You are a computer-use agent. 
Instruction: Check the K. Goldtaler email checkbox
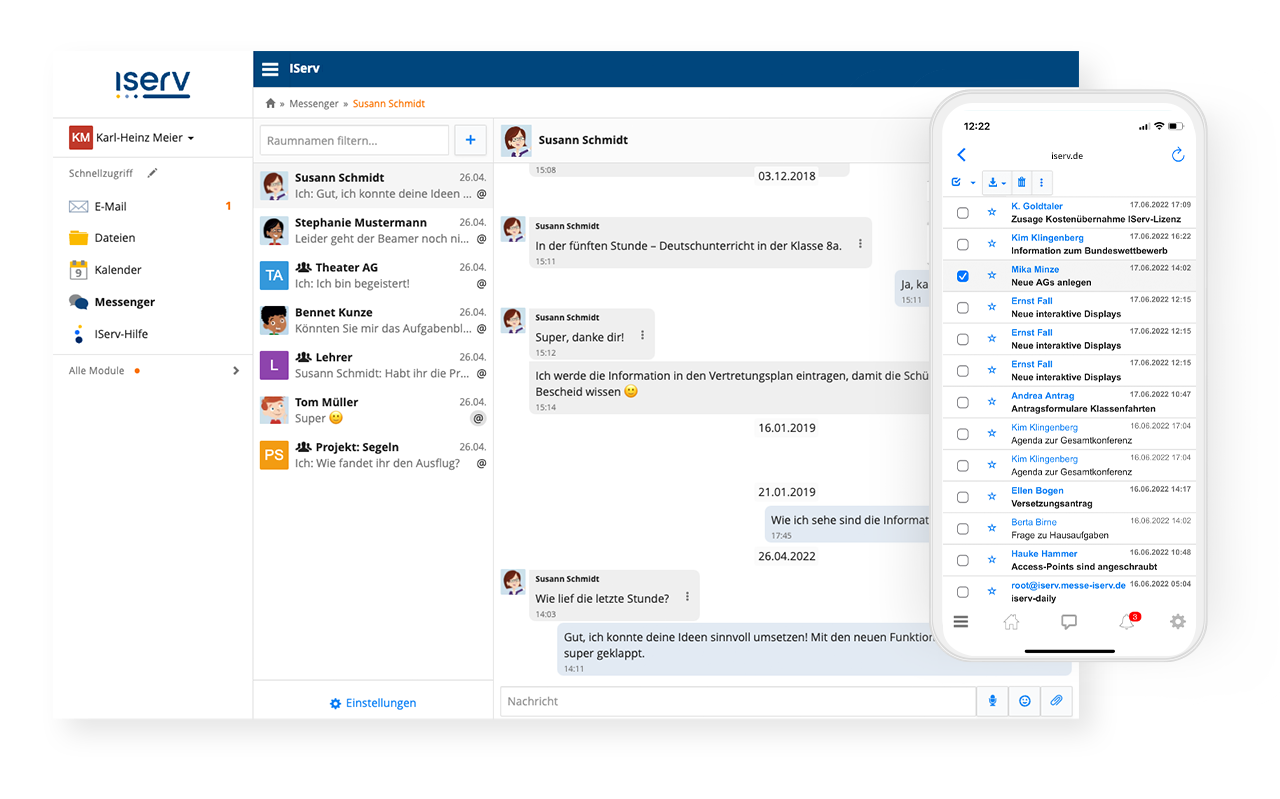click(x=963, y=212)
